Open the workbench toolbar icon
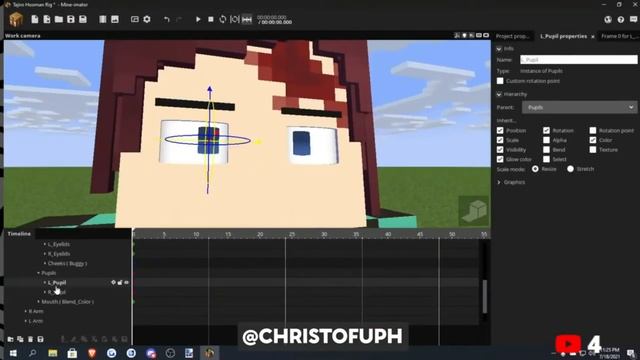 [x=135, y=19]
